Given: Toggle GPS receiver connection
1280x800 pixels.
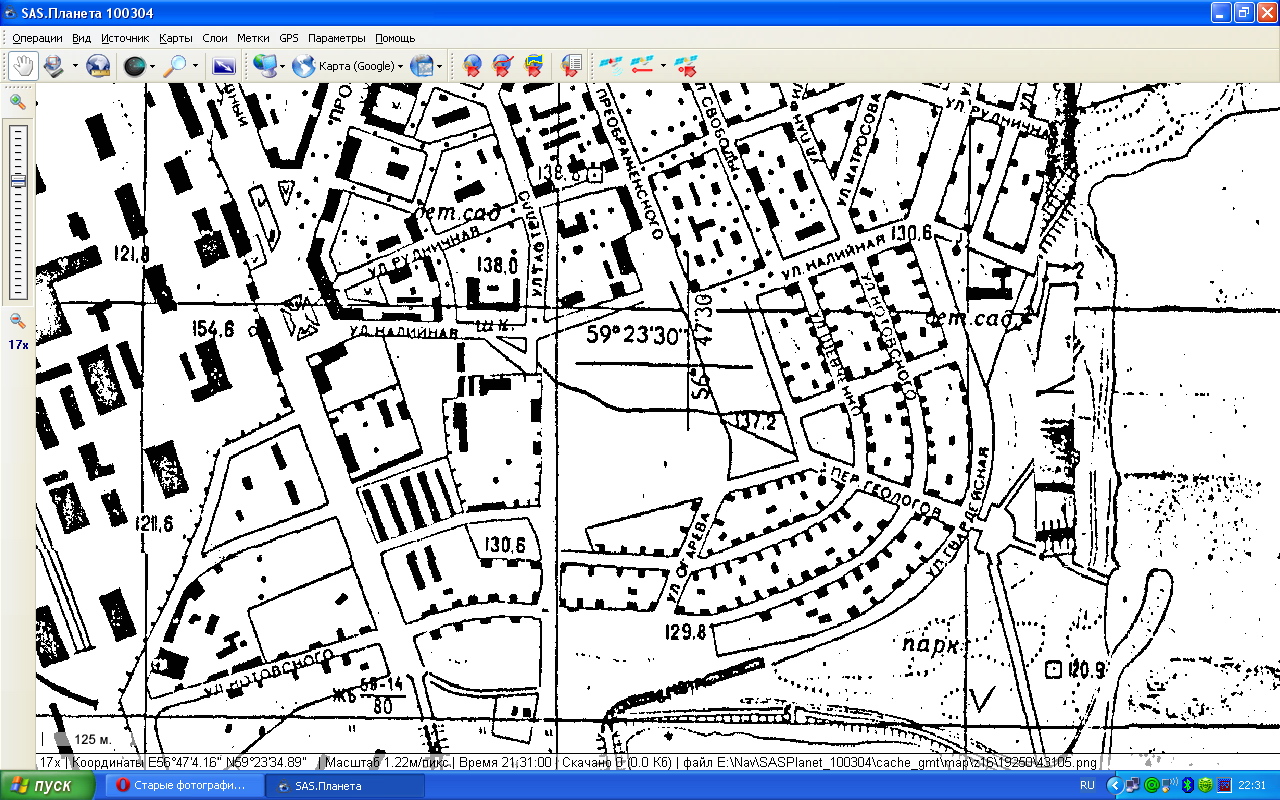Looking at the screenshot, I should 609,66.
